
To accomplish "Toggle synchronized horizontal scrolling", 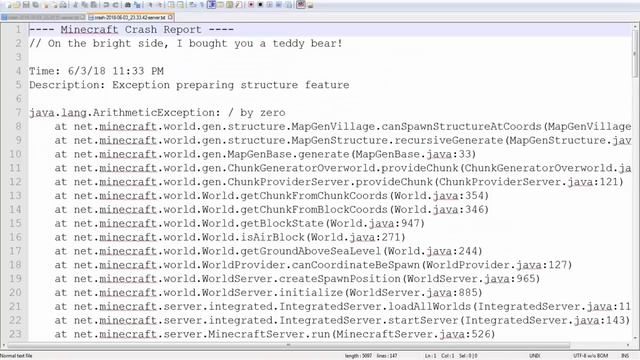I will click(180, 5).
